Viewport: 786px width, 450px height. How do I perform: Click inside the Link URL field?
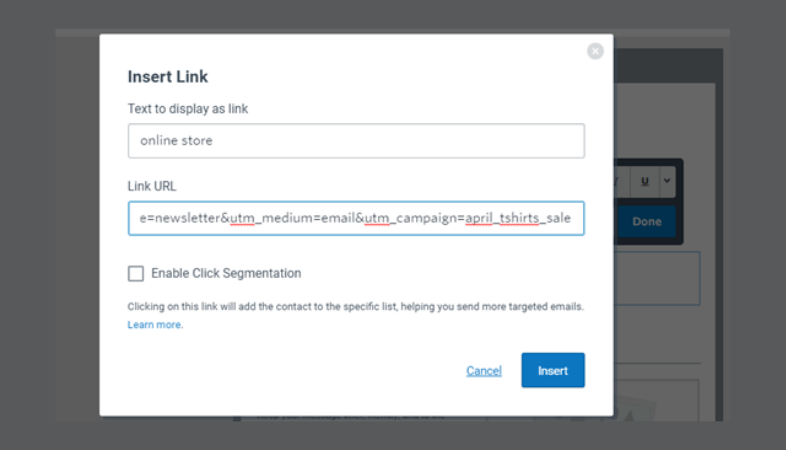(356, 218)
